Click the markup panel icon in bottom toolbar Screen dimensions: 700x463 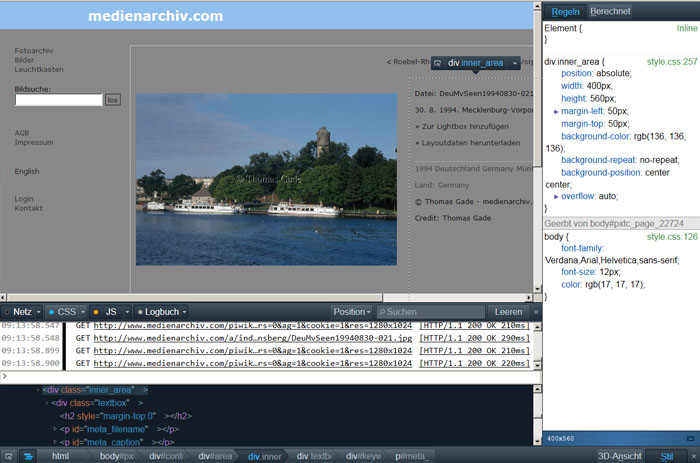tap(29, 455)
